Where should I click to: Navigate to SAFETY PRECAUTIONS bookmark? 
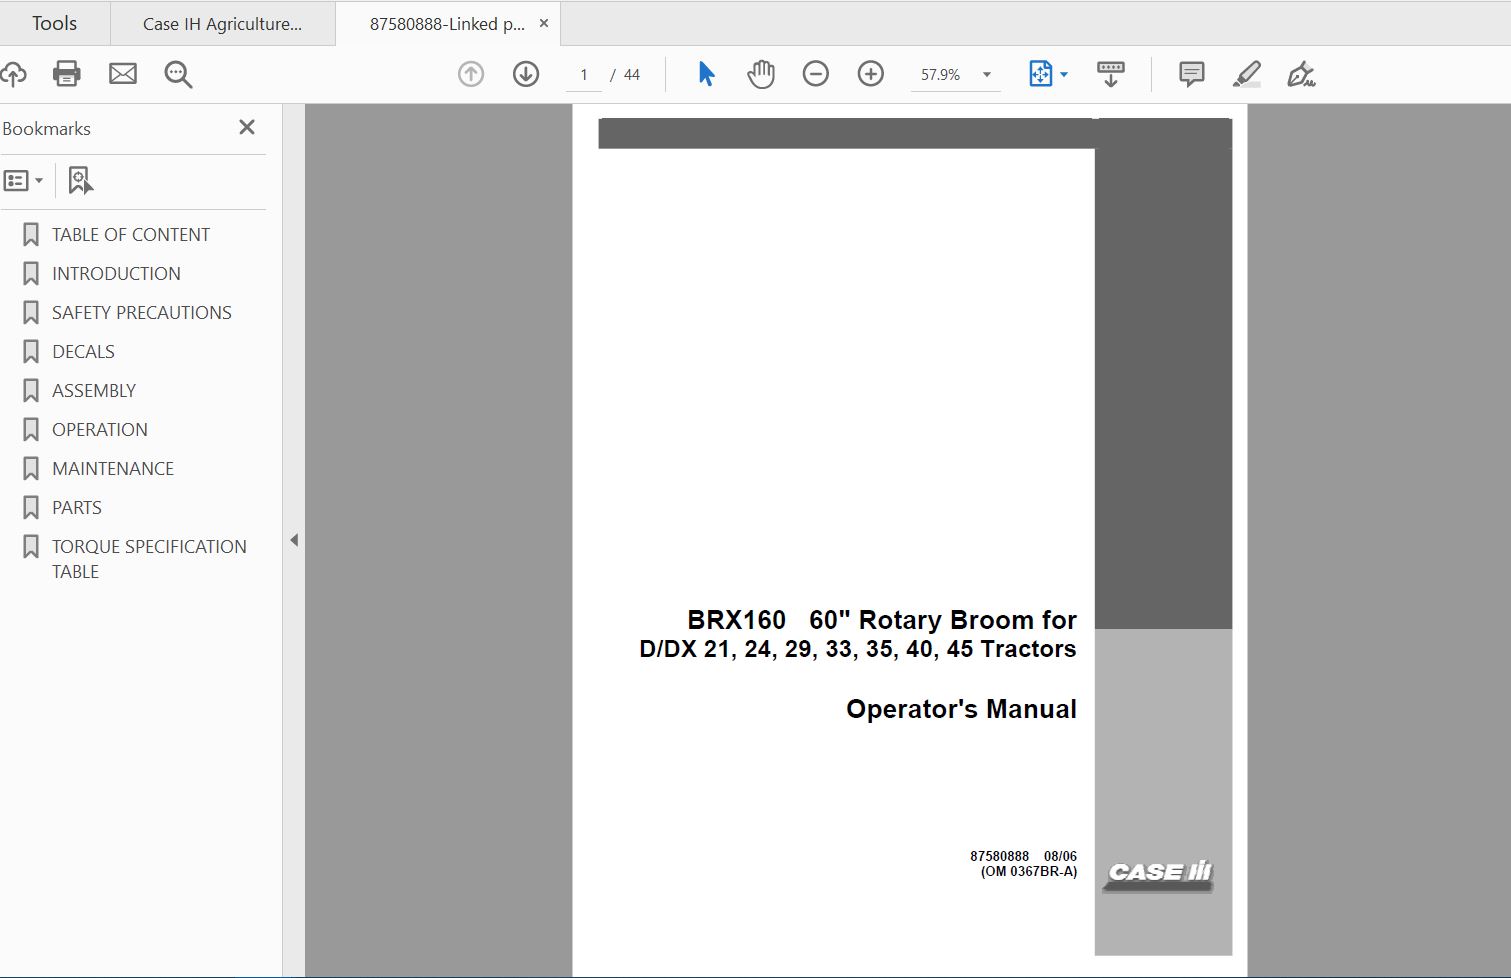point(142,313)
